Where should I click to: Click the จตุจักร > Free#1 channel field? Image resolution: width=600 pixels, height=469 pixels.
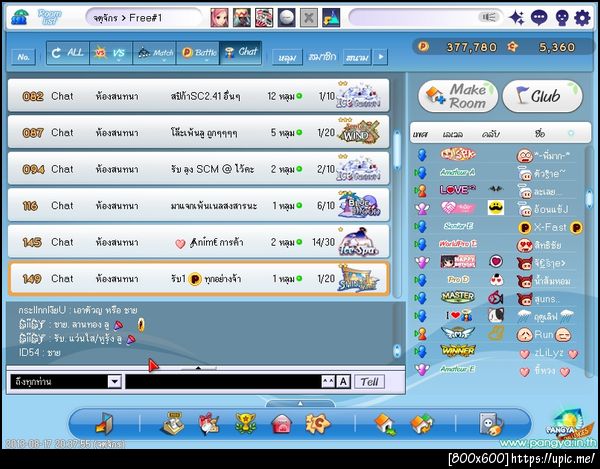click(x=143, y=18)
